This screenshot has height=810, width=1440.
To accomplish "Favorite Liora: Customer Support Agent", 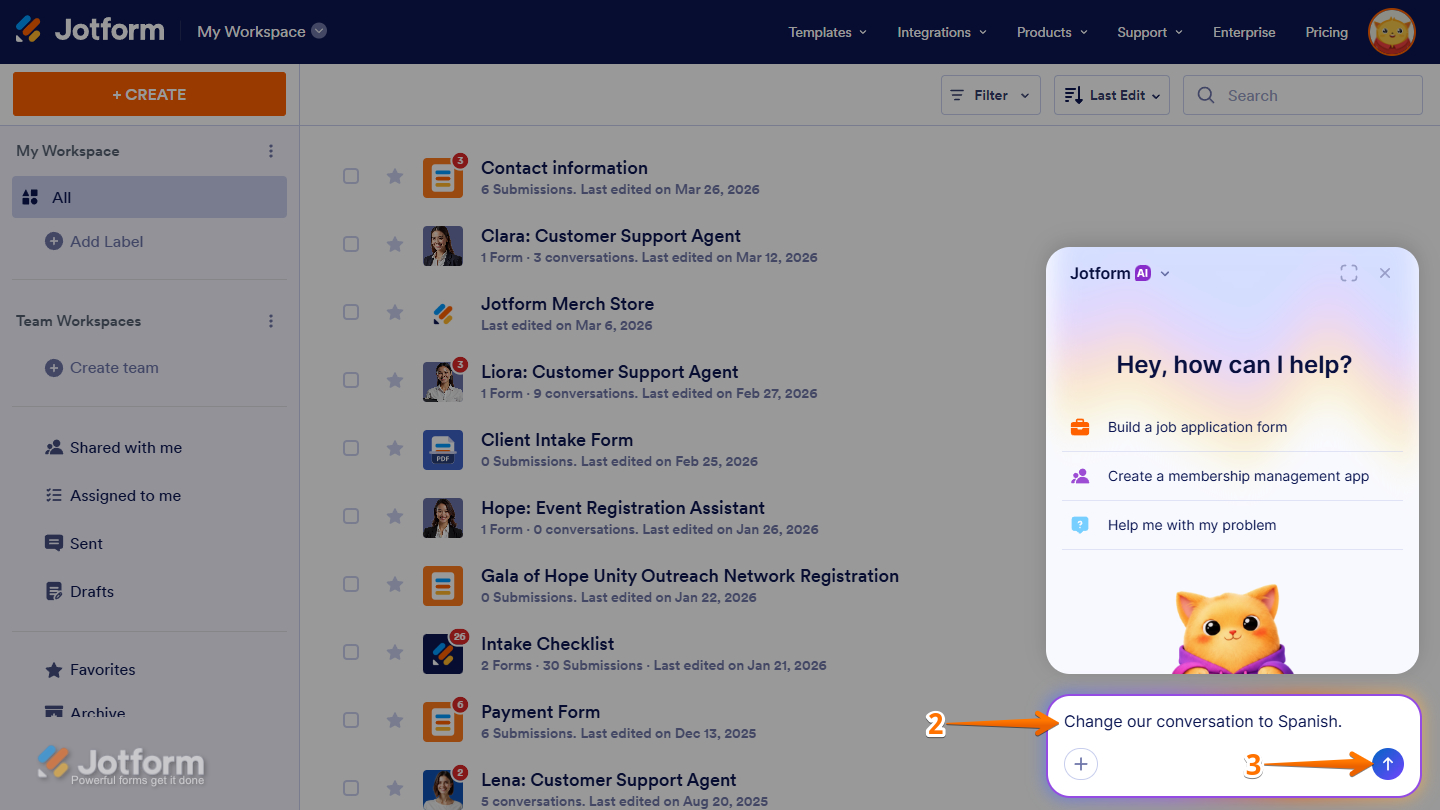I will (394, 380).
